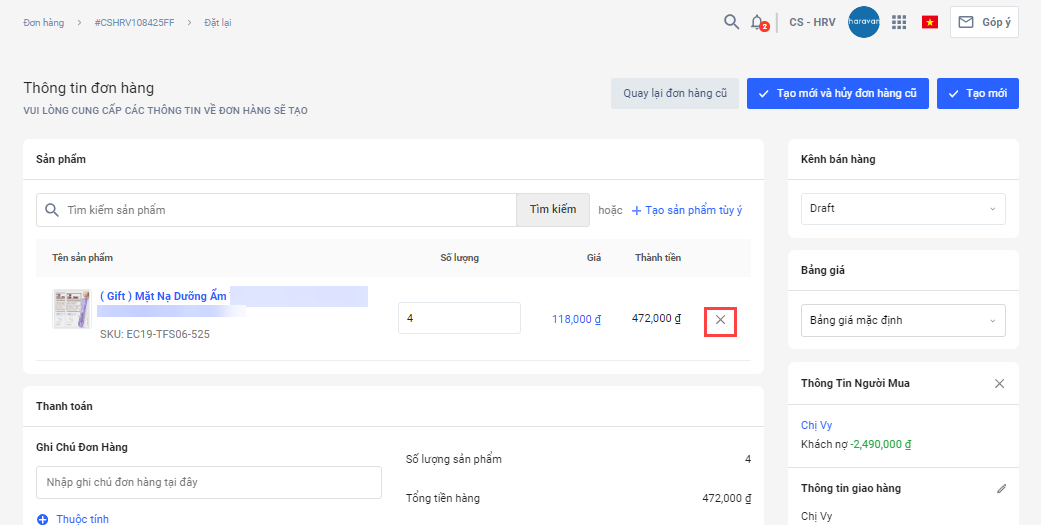Click Tạo sản phẩm tùy ý link

point(687,210)
